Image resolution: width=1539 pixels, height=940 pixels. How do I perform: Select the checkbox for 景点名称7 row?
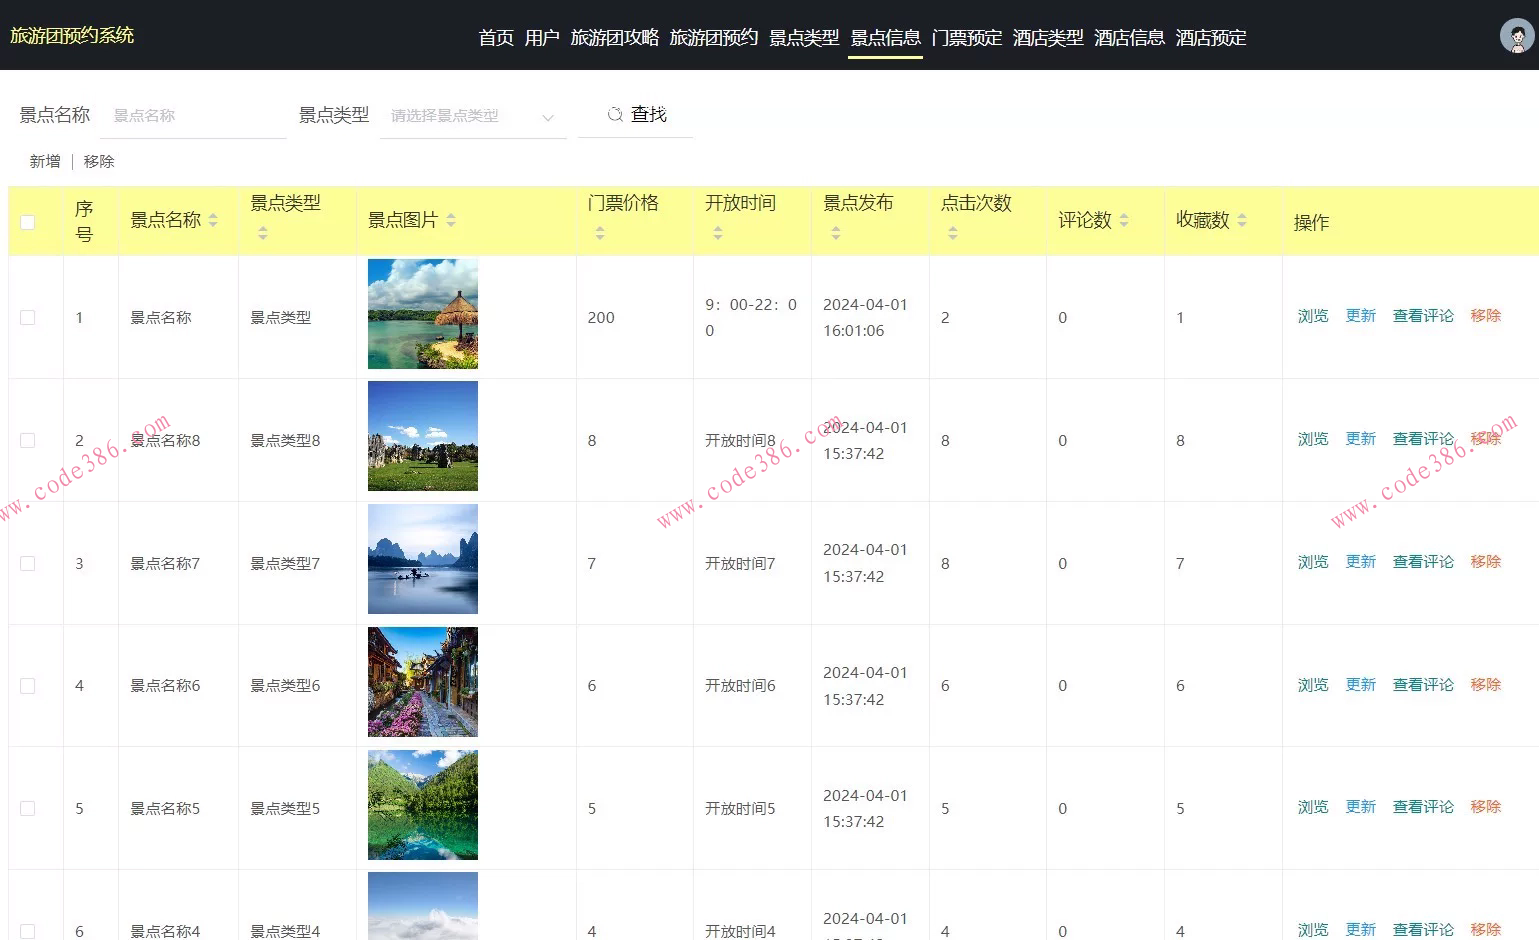[x=28, y=563]
